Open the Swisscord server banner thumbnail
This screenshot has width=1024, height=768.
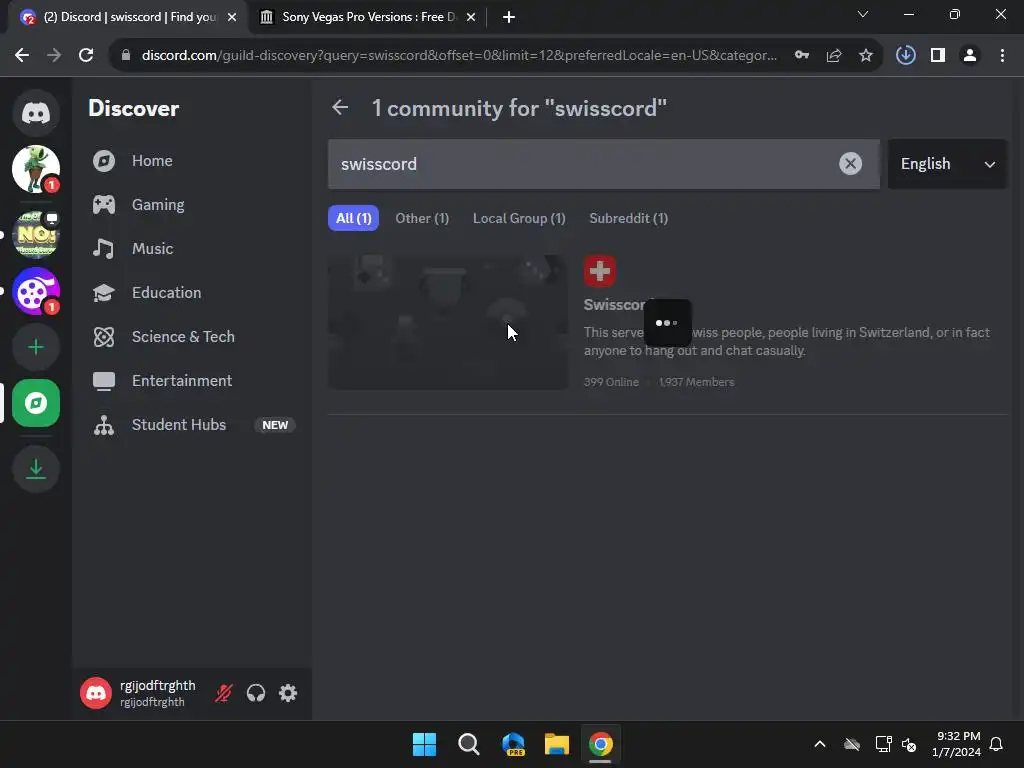(x=448, y=322)
